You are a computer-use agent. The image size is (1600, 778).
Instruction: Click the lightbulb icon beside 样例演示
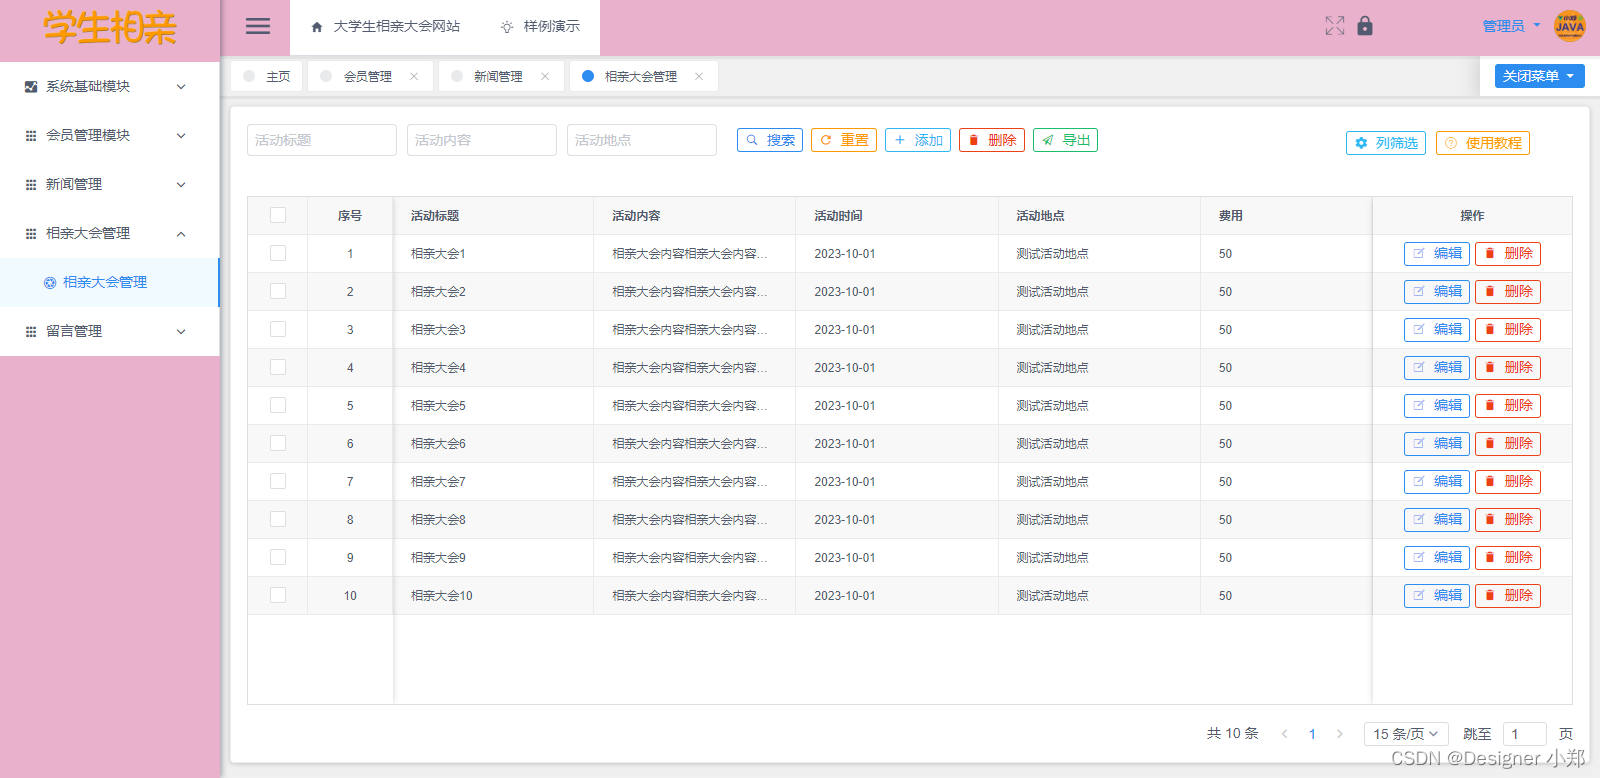(x=507, y=27)
